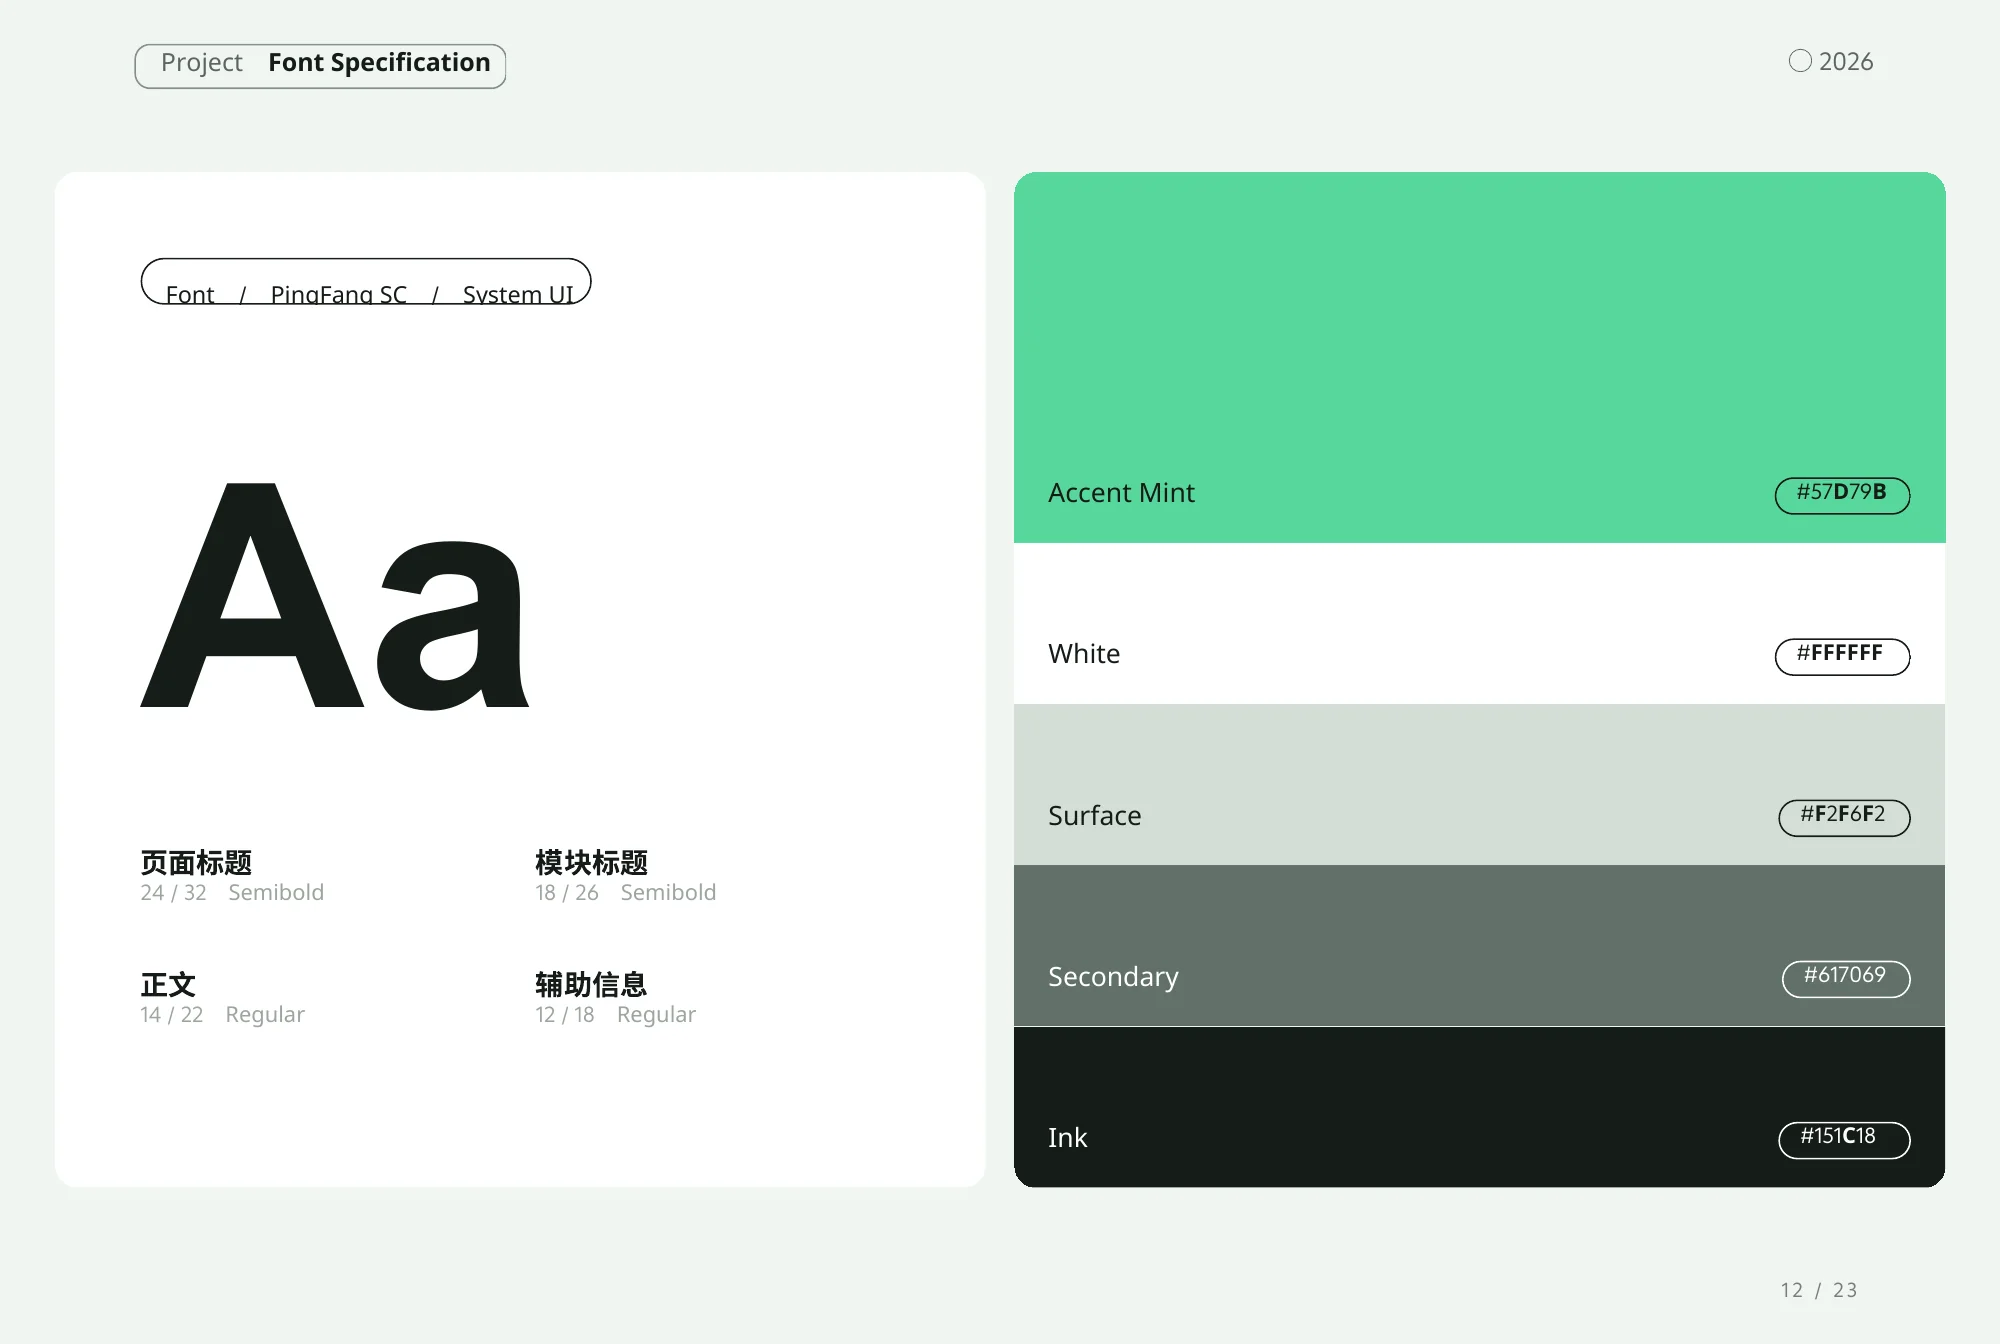Click the 14 / 22 Regular spec text
This screenshot has height=1344, width=2000.
pos(222,1014)
